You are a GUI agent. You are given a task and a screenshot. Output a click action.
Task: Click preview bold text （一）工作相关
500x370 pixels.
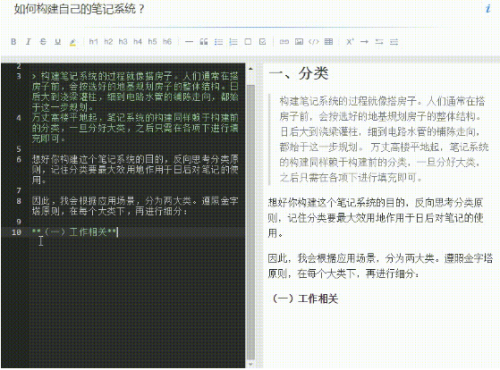(x=305, y=298)
